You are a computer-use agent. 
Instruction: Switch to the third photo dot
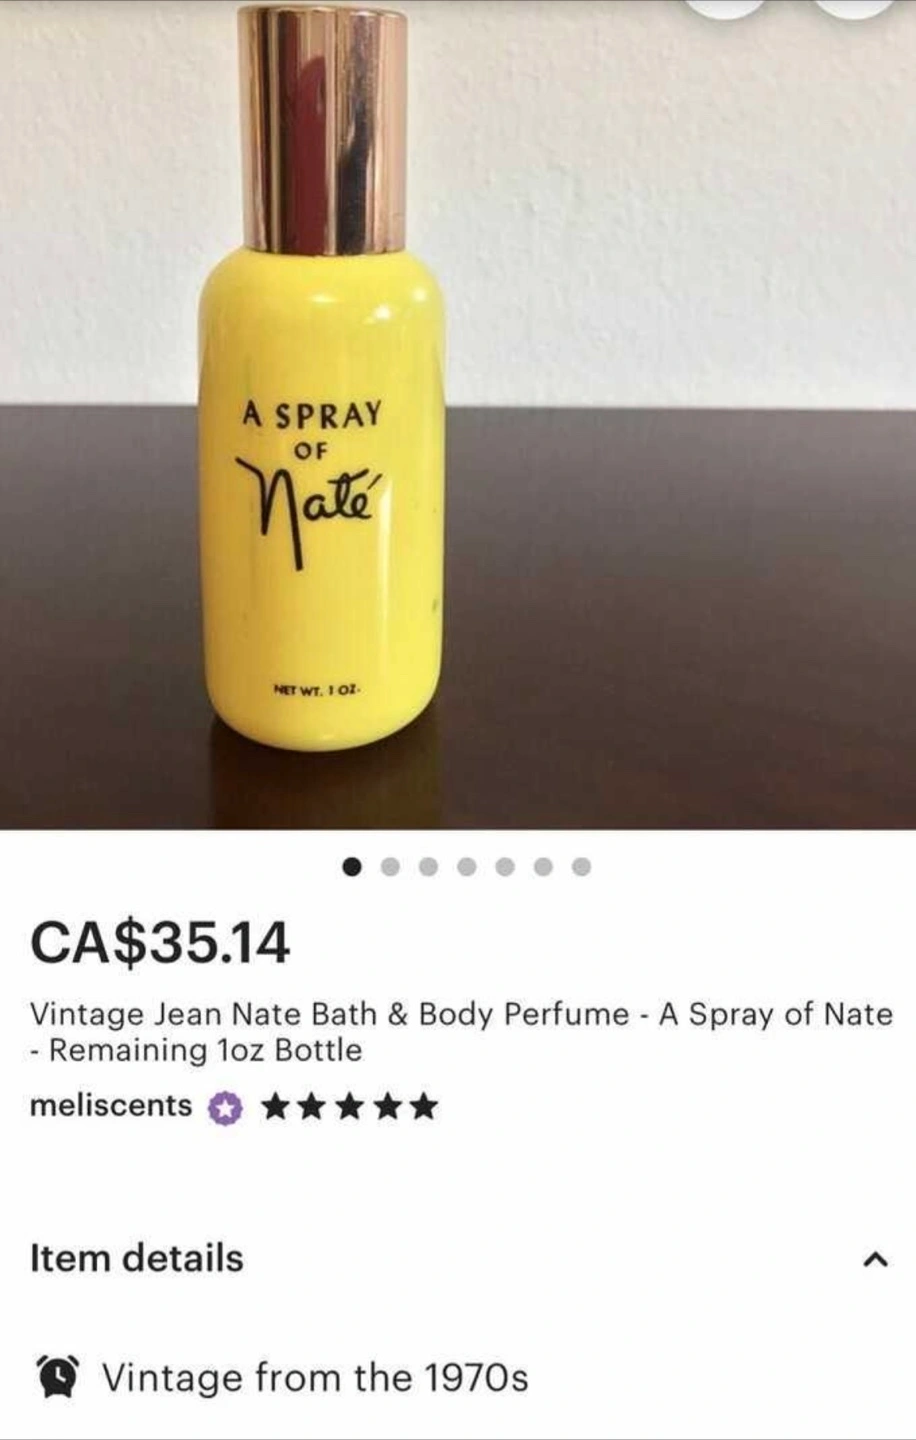pyautogui.click(x=428, y=866)
